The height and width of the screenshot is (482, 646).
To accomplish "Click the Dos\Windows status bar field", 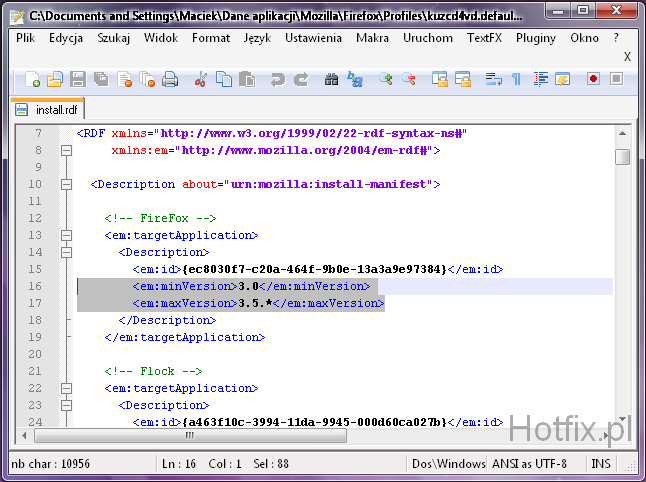I will point(448,463).
